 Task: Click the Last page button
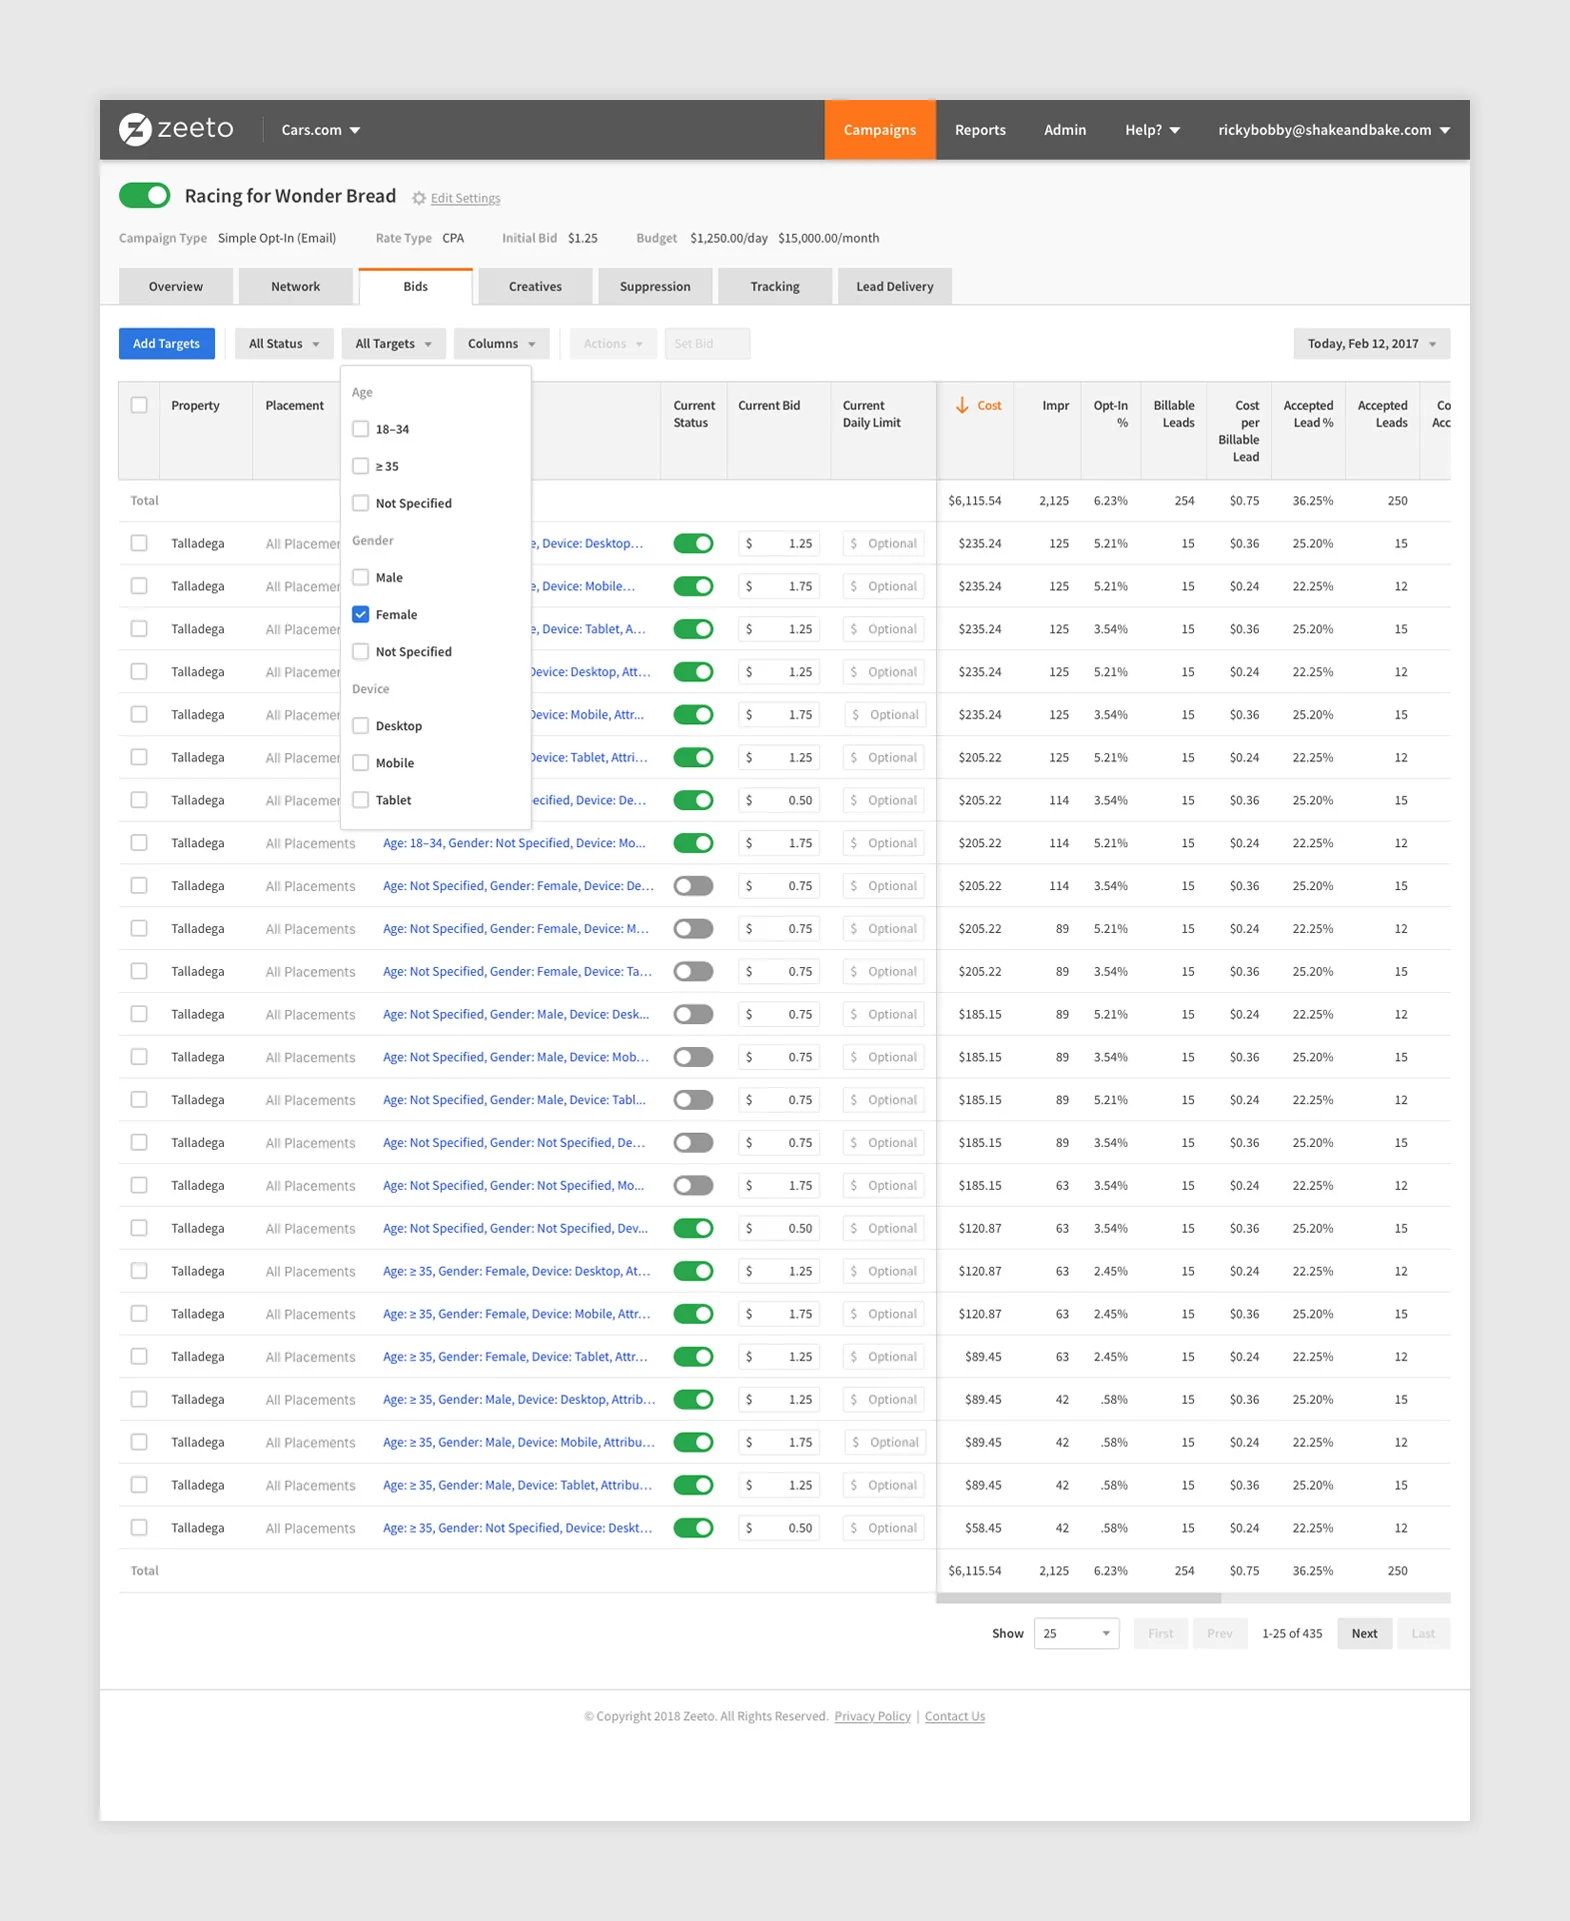click(1423, 1633)
